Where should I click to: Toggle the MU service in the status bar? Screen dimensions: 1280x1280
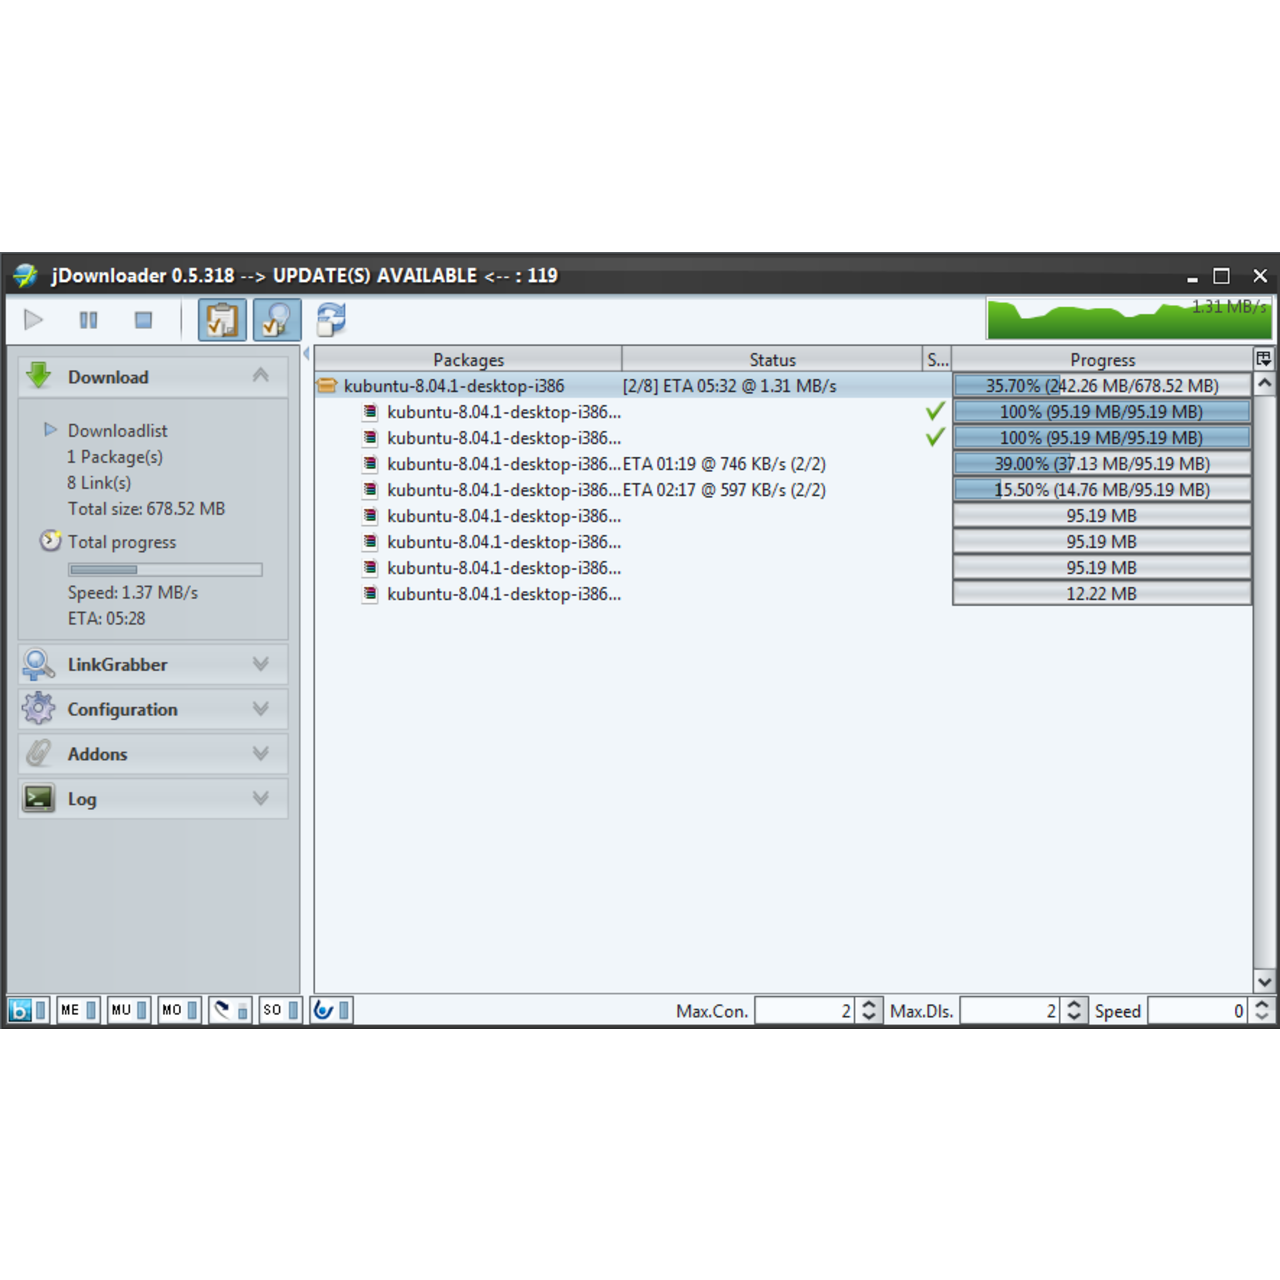point(121,1010)
